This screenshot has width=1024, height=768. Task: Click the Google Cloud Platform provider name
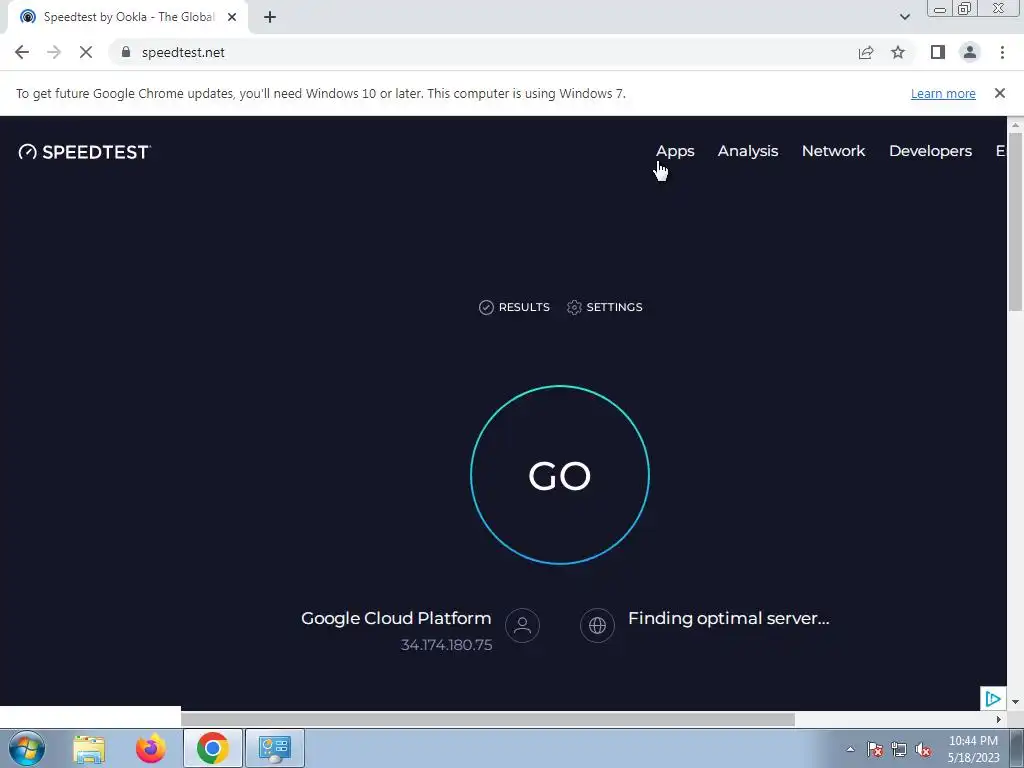396,618
